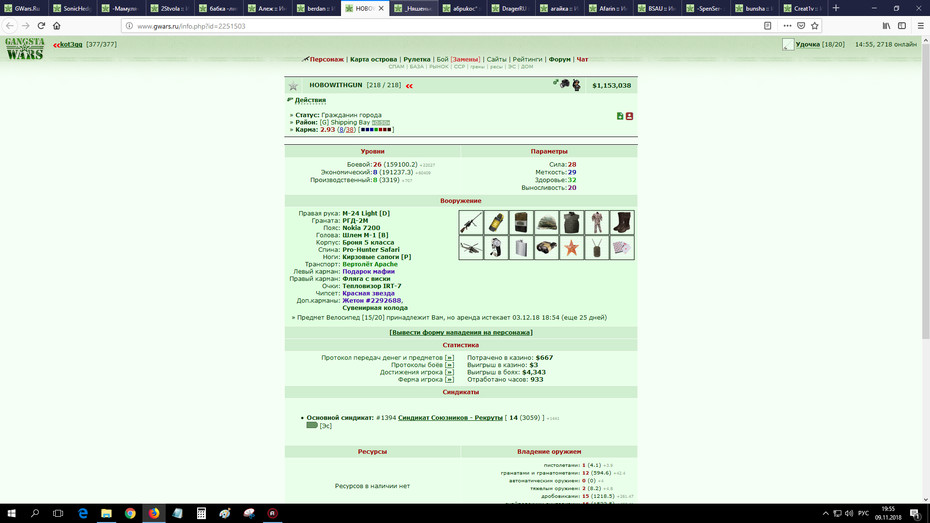This screenshot has width=930, height=523.
Task: Open the Персонаж menu item
Action: (326, 59)
